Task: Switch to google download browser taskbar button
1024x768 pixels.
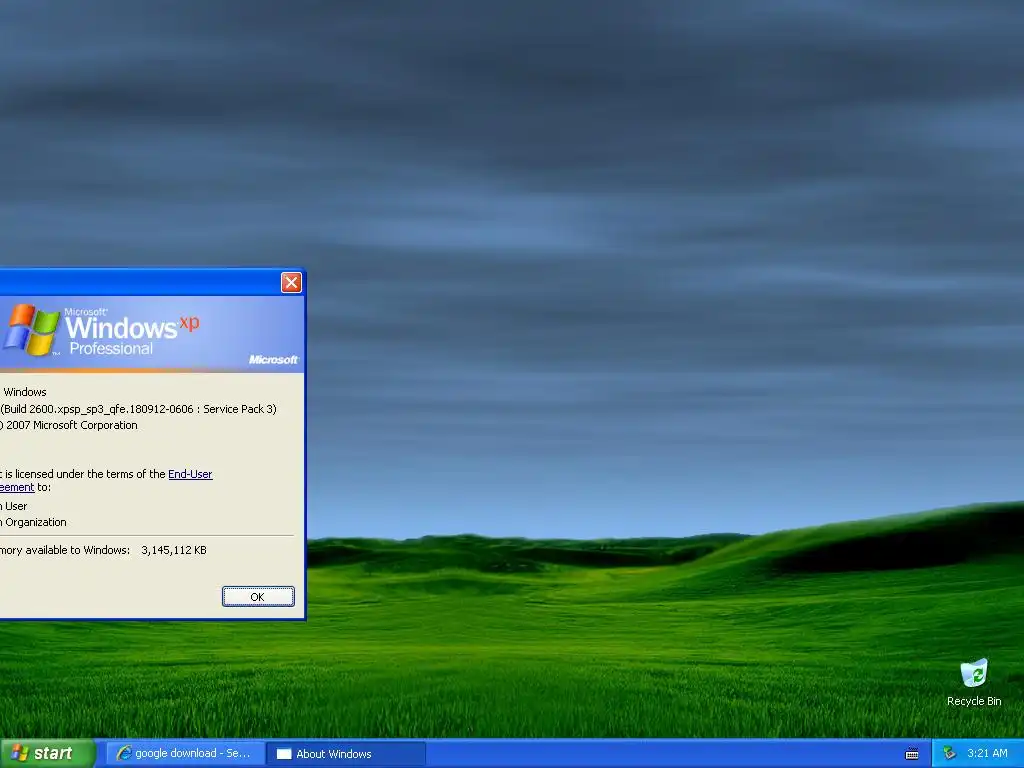Action: (x=185, y=753)
